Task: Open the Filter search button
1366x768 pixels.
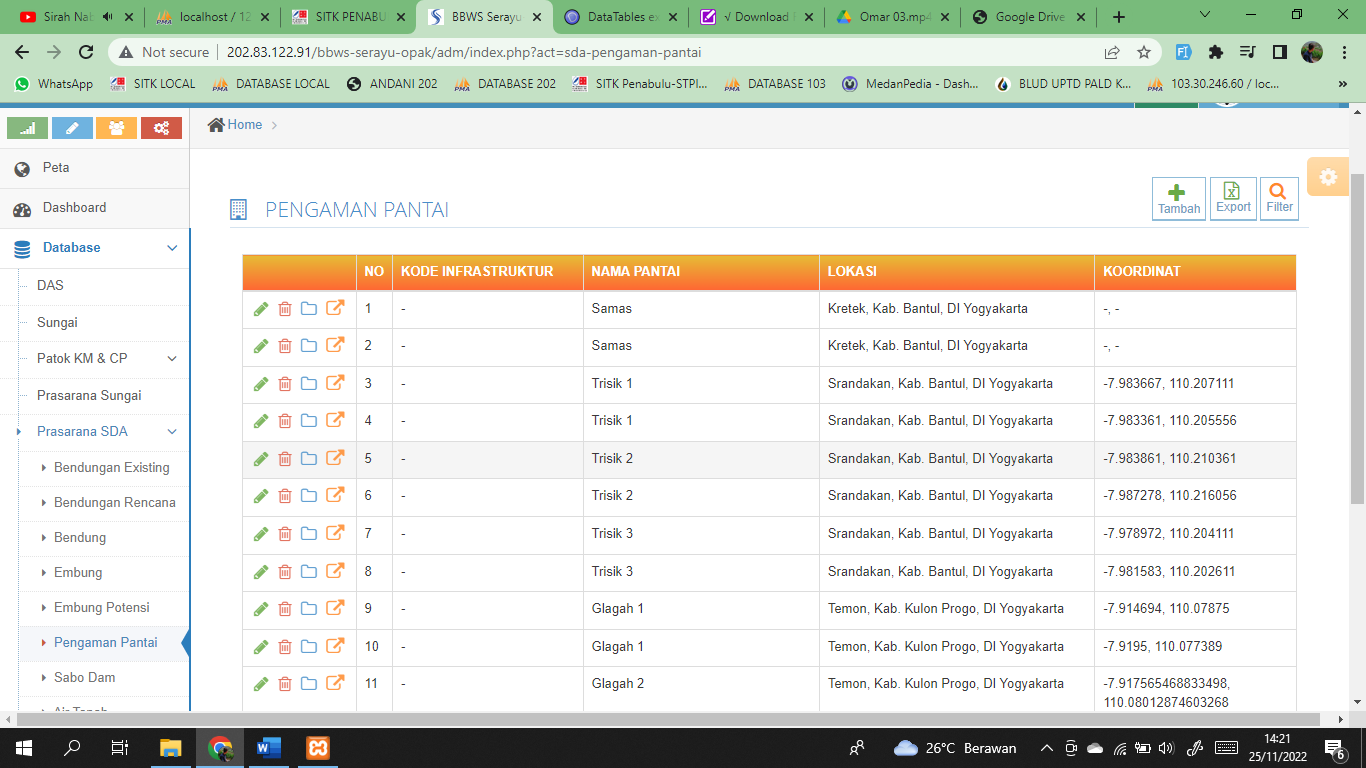Action: (x=1279, y=199)
